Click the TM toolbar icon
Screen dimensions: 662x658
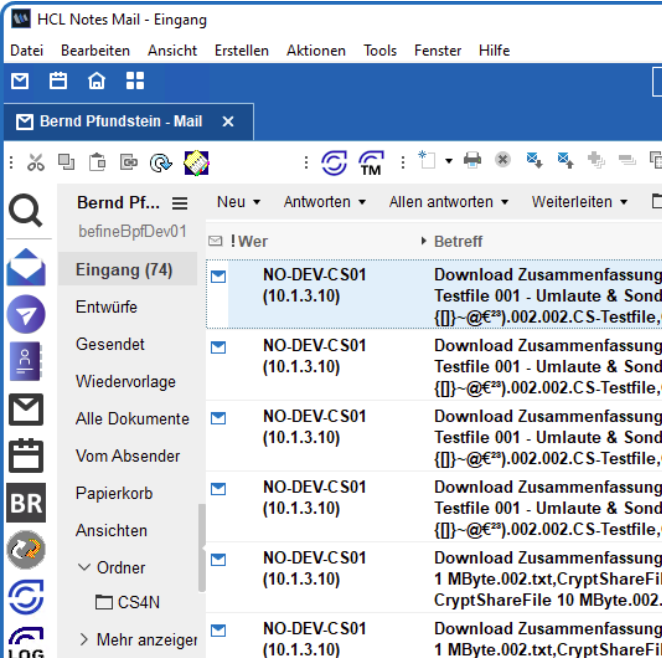pos(371,162)
